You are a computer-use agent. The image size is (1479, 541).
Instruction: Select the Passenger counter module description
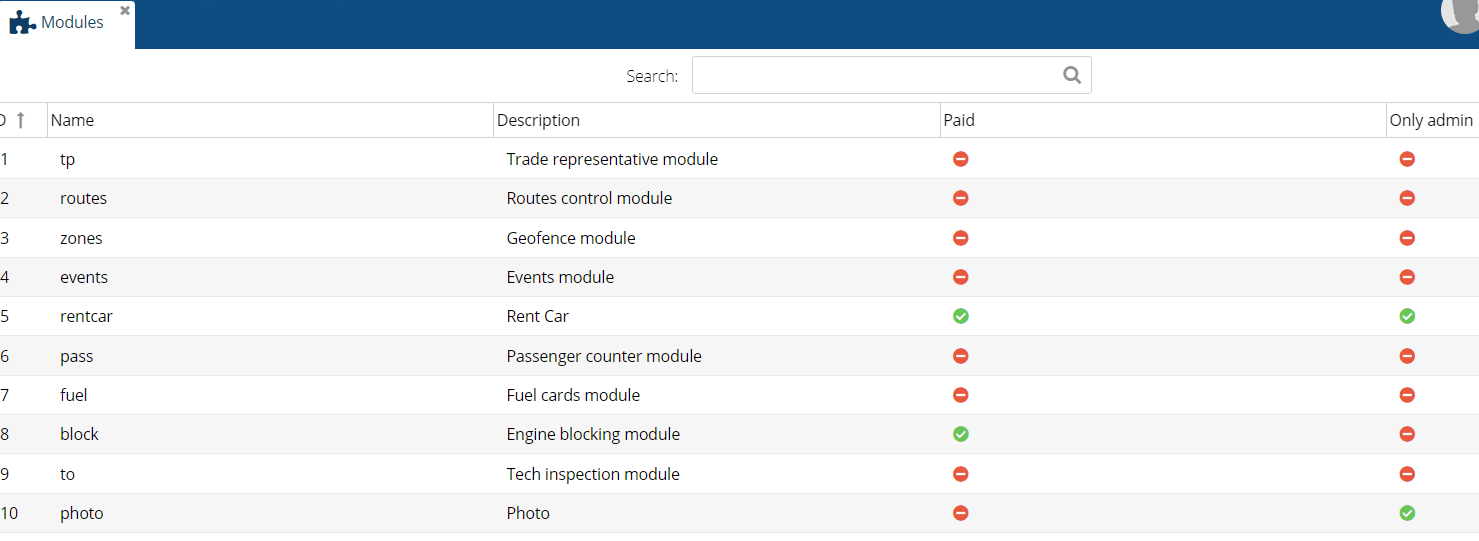604,356
